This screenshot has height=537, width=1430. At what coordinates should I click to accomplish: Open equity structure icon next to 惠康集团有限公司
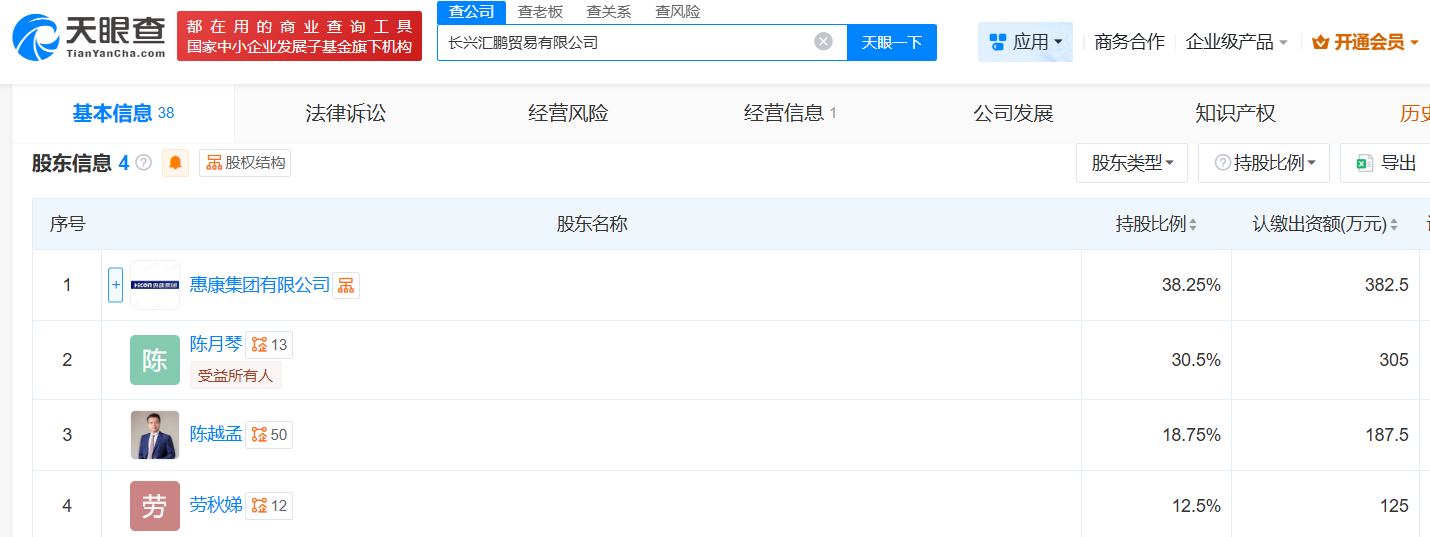(x=346, y=286)
